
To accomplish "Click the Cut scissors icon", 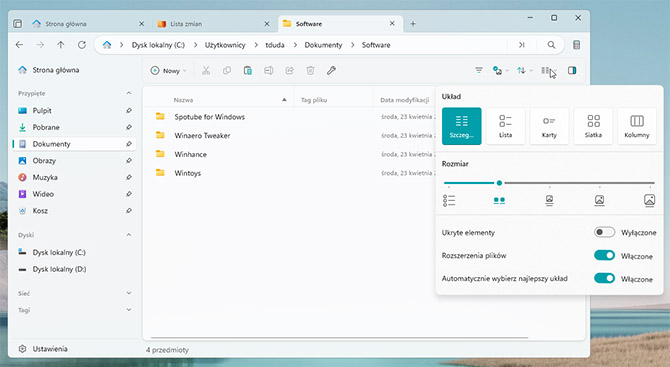I will (206, 70).
